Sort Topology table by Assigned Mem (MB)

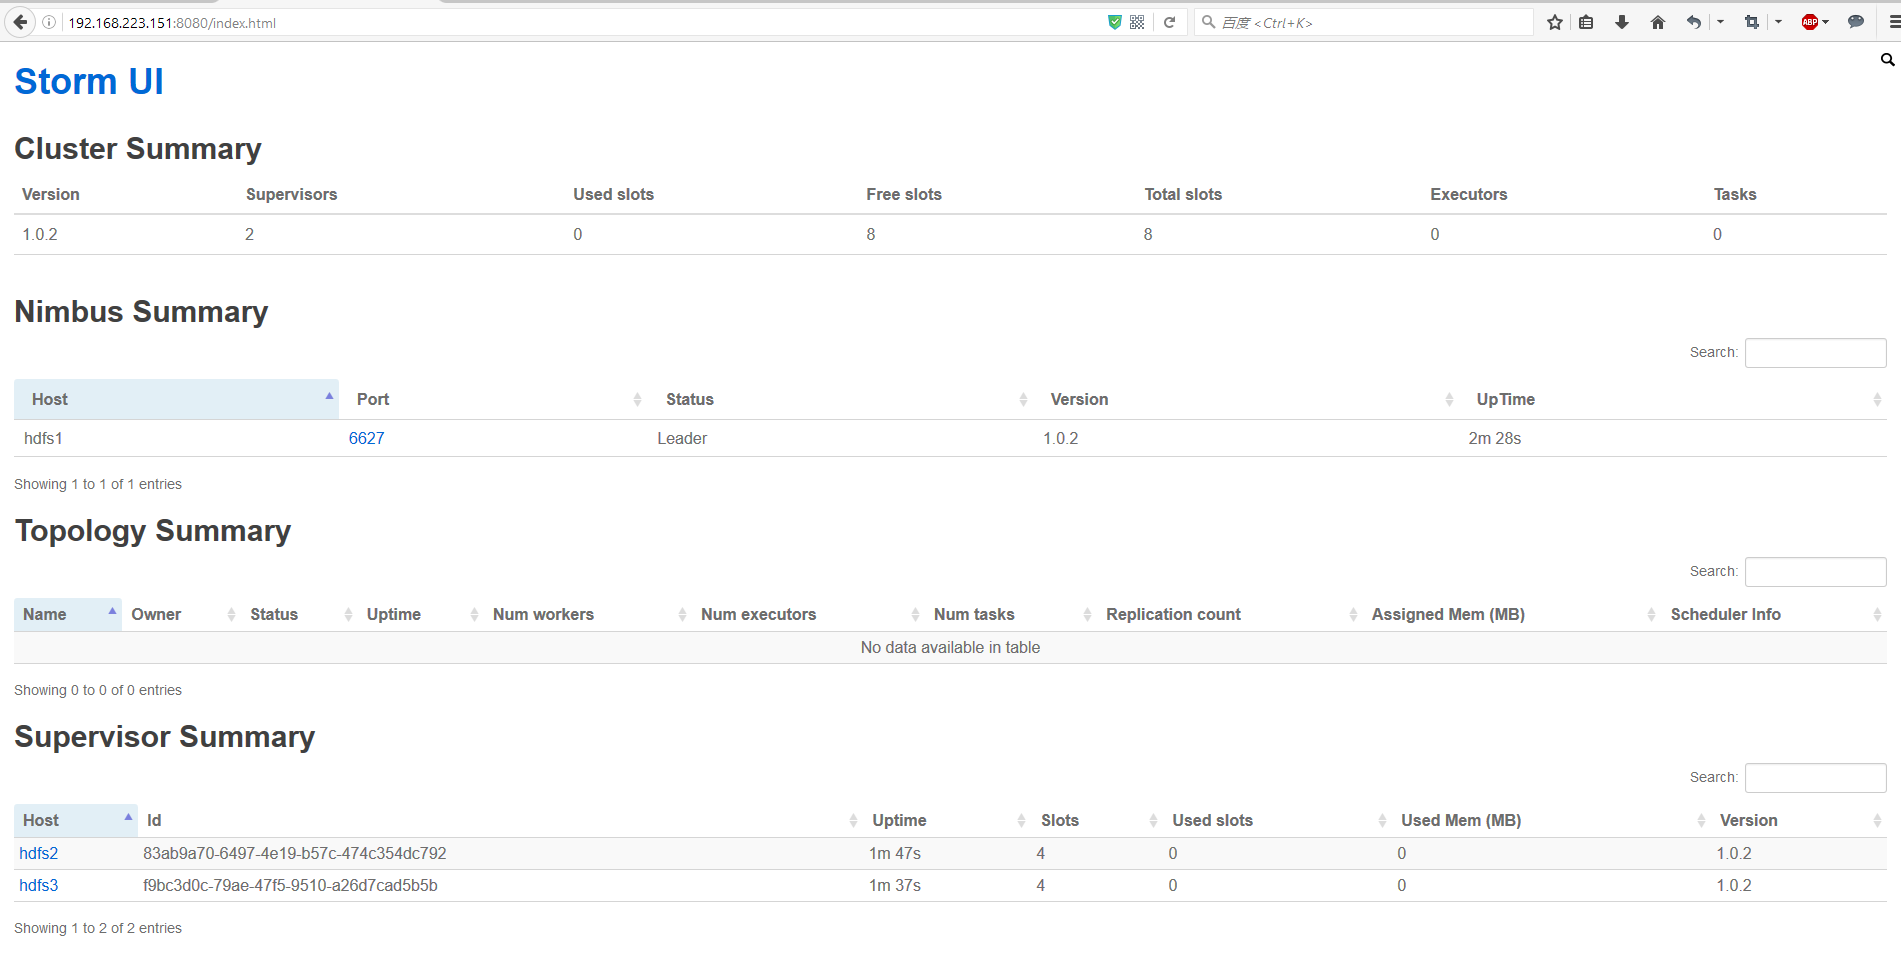click(1512, 614)
